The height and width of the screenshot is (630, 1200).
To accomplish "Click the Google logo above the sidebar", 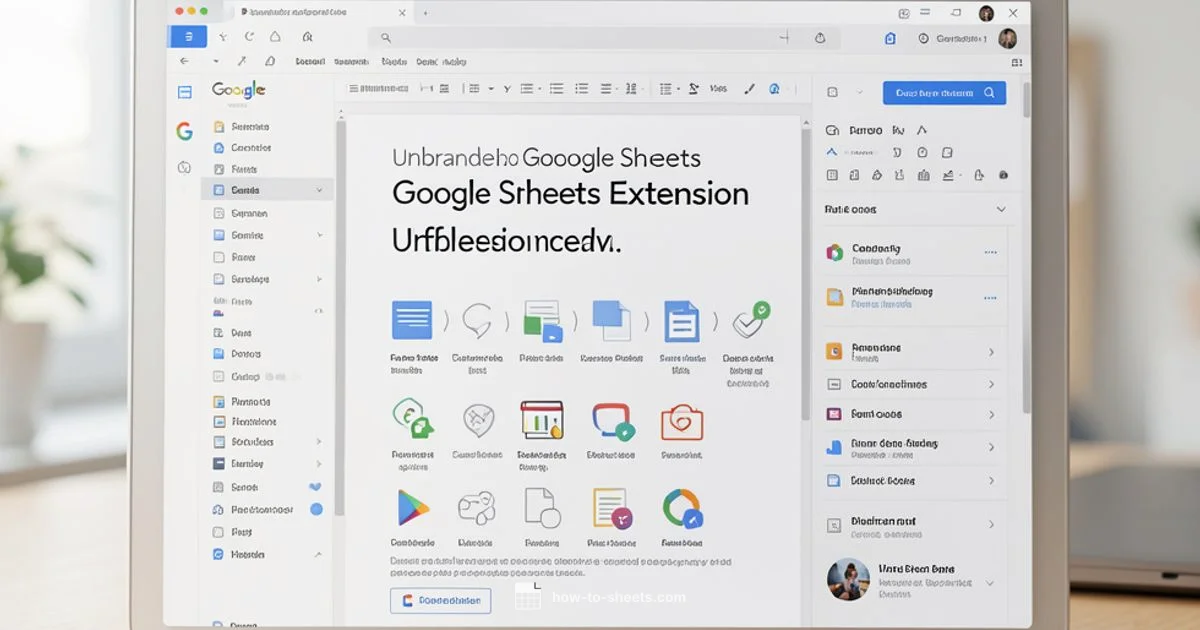I will [x=238, y=90].
